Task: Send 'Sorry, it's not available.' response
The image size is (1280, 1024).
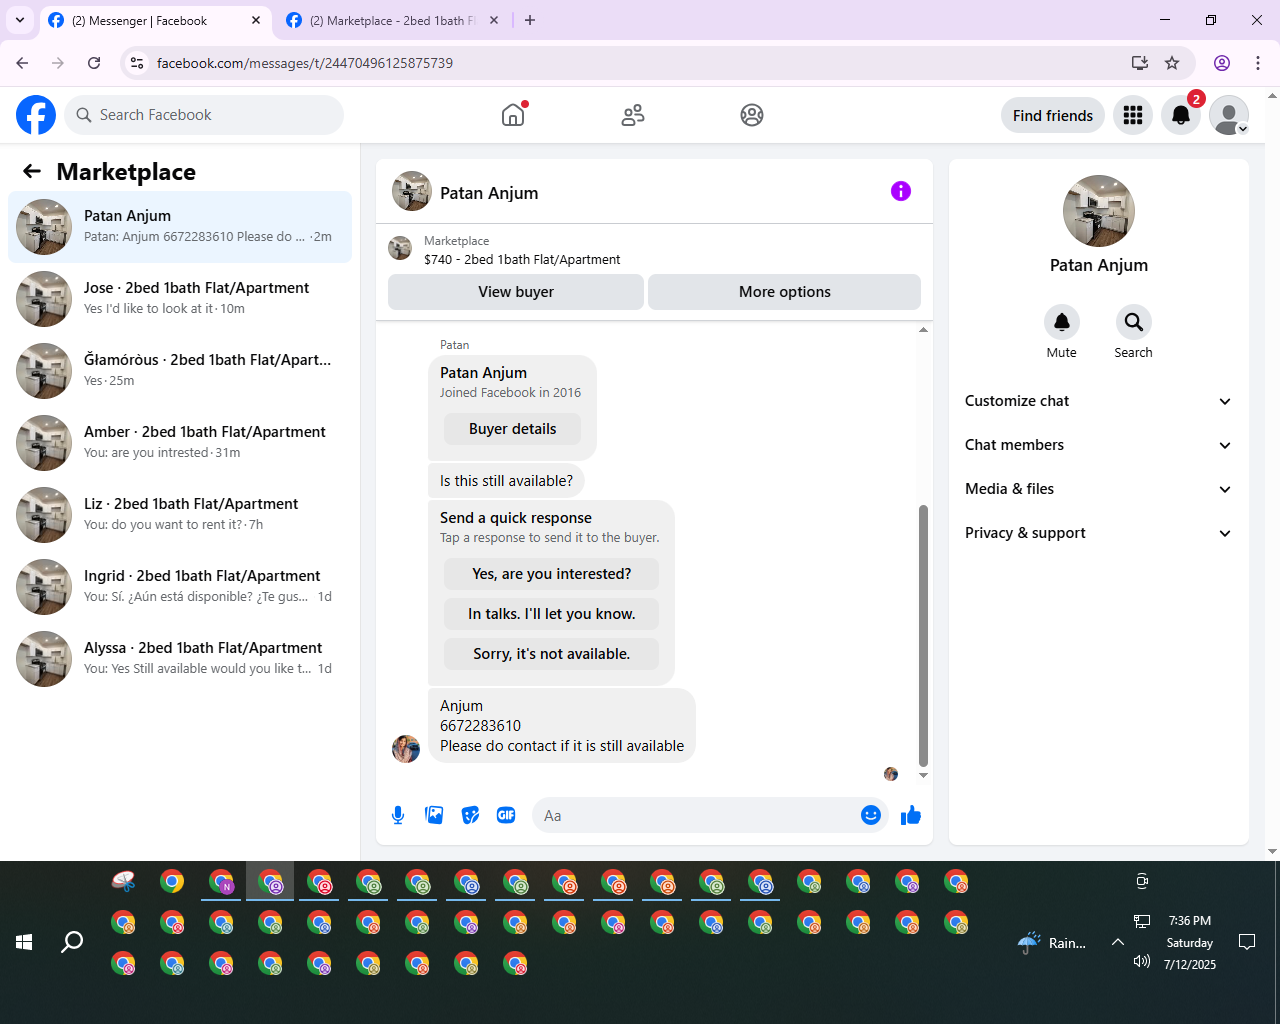Action: point(552,654)
